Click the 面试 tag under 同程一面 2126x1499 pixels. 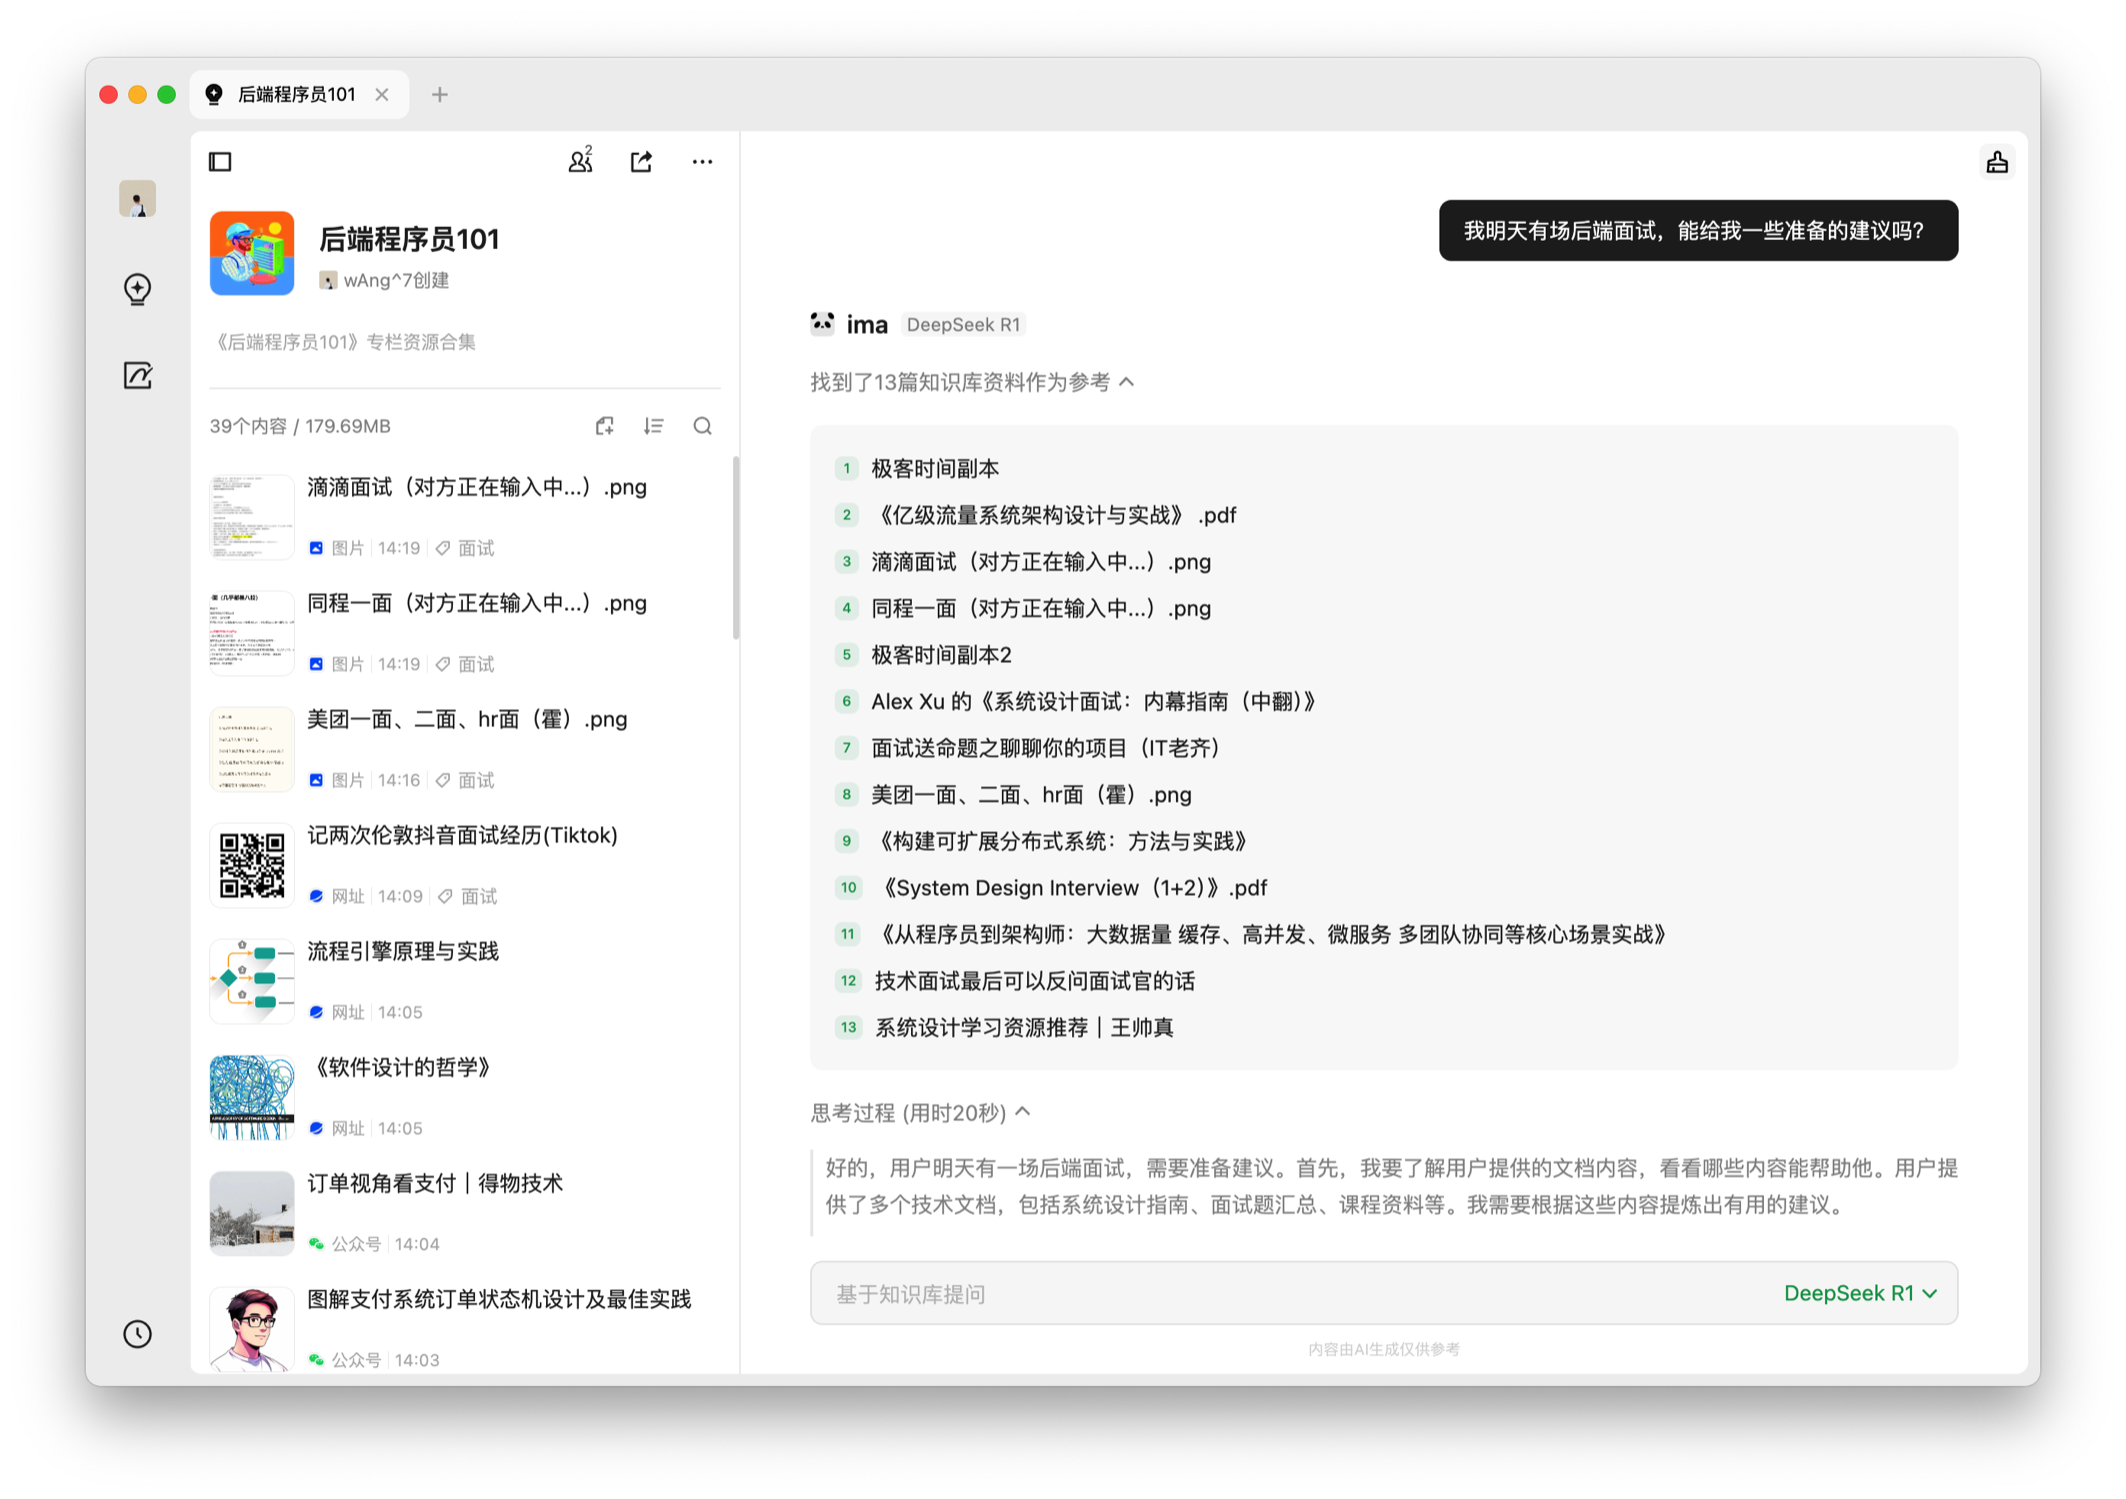(x=465, y=664)
